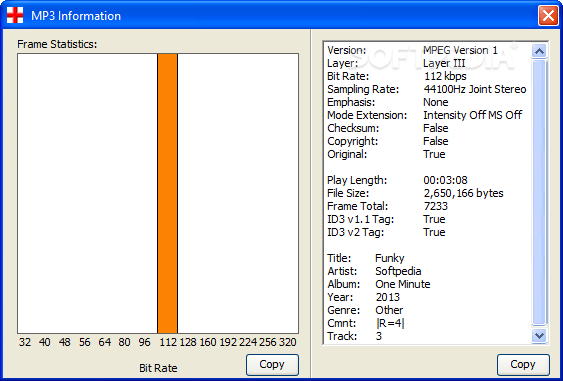Click the 'Frame Statistics:' label
This screenshot has height=381, width=563.
point(57,44)
